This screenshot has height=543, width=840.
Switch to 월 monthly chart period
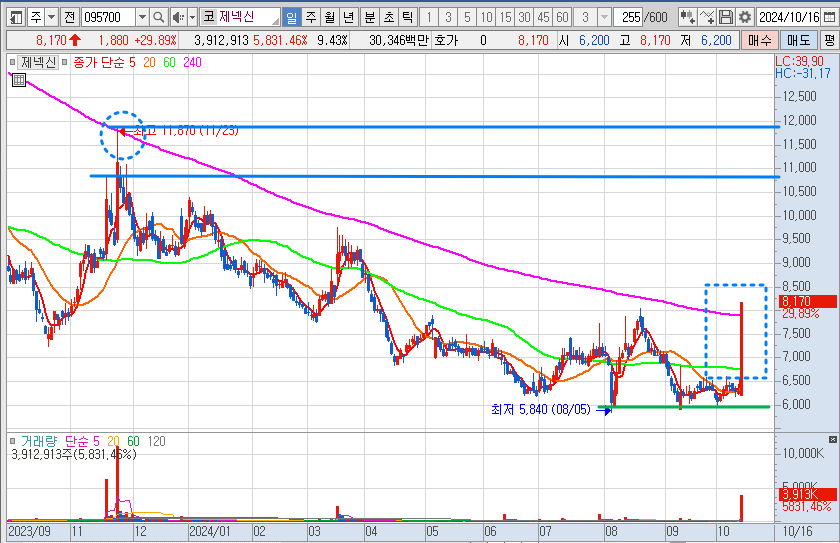click(330, 18)
